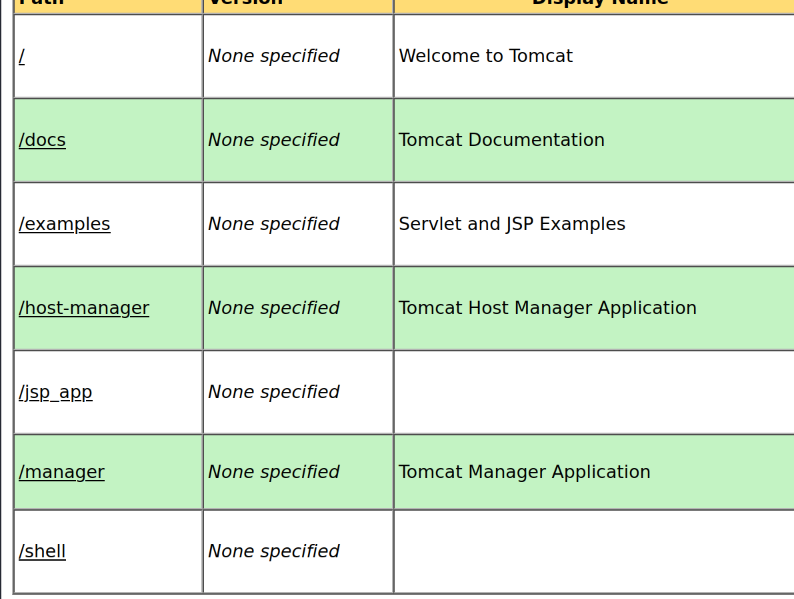794x599 pixels.
Task: Select the 'Tomcat Documentation' display name cell
Action: [501, 141]
